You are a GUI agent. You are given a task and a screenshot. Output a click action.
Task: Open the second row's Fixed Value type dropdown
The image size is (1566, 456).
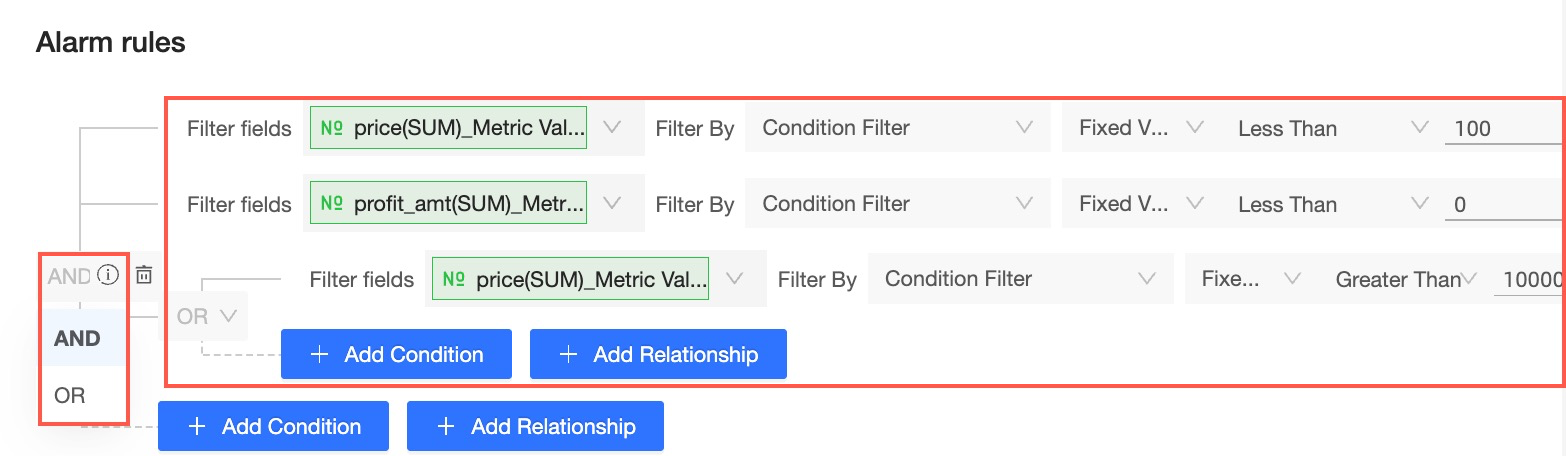pyautogui.click(x=1192, y=204)
